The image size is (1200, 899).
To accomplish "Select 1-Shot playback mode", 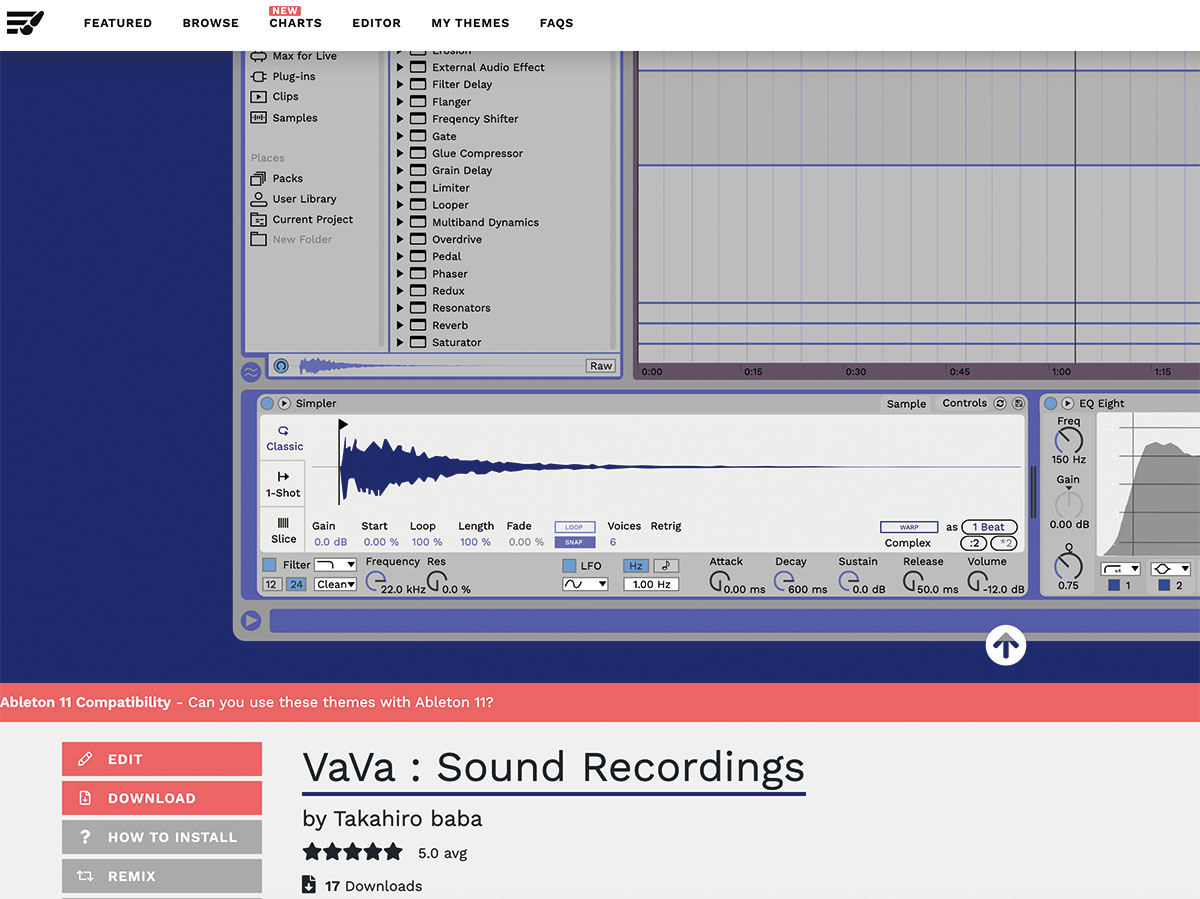I will click(283, 484).
